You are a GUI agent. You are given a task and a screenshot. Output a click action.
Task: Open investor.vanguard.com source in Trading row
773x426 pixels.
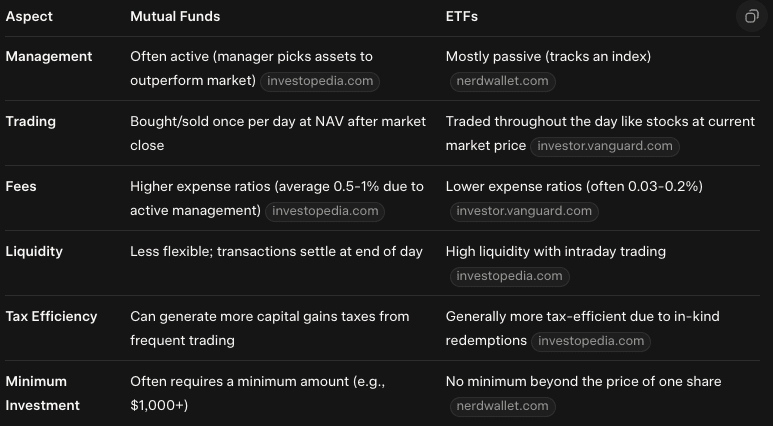(605, 146)
